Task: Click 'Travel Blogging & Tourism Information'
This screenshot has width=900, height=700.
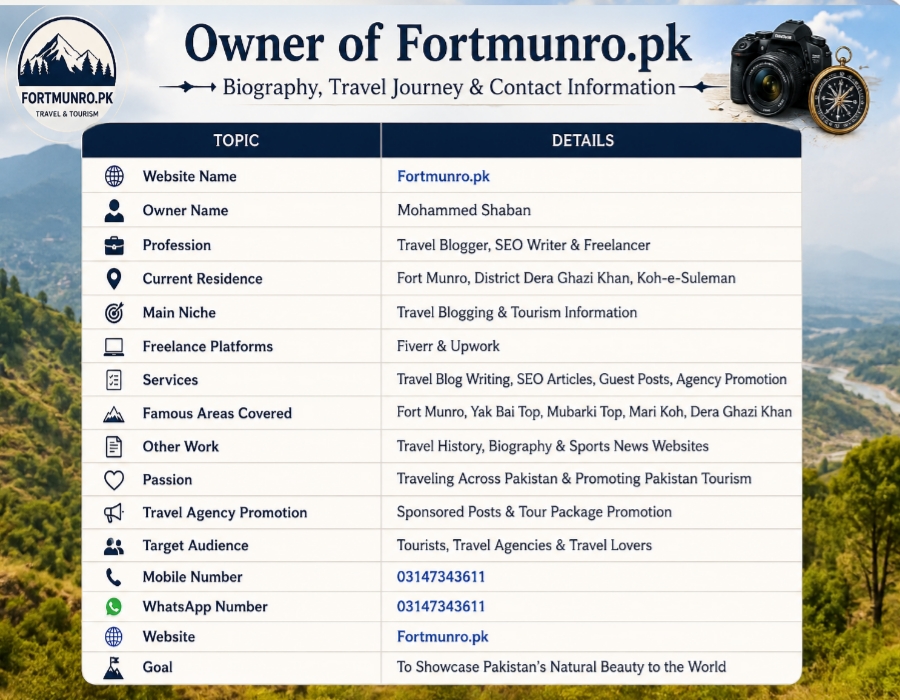Action: (x=517, y=312)
